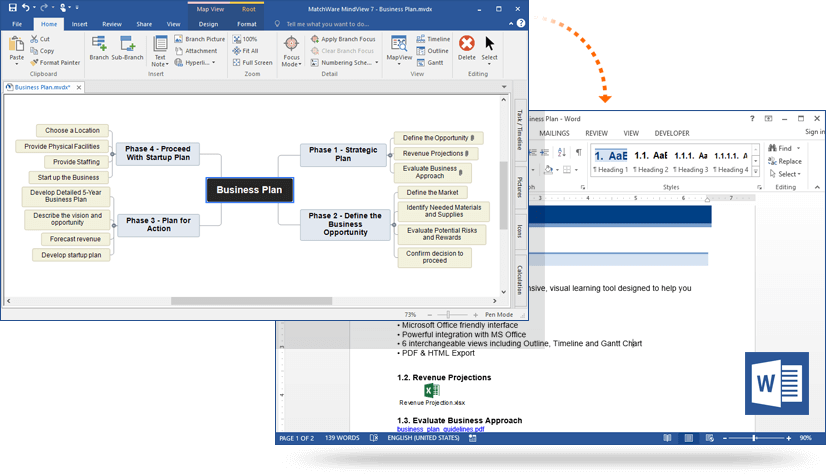826x474 pixels.
Task: Click the Excel file icon Revenue Projection.xlsx
Action: coord(432,390)
